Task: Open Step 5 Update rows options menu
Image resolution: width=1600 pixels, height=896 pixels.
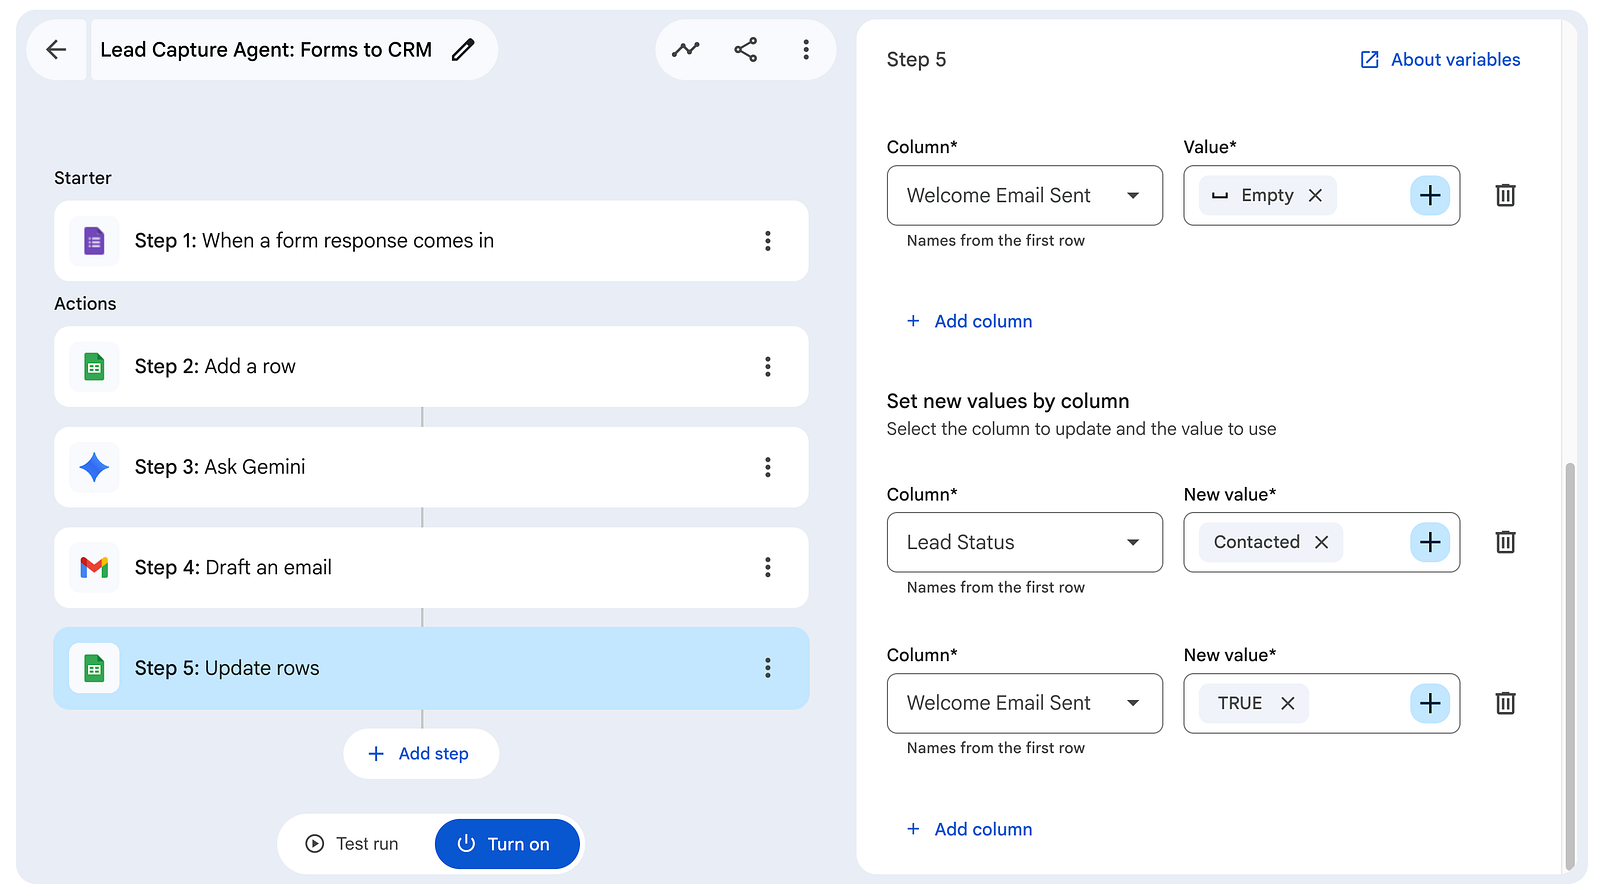Action: [x=768, y=668]
